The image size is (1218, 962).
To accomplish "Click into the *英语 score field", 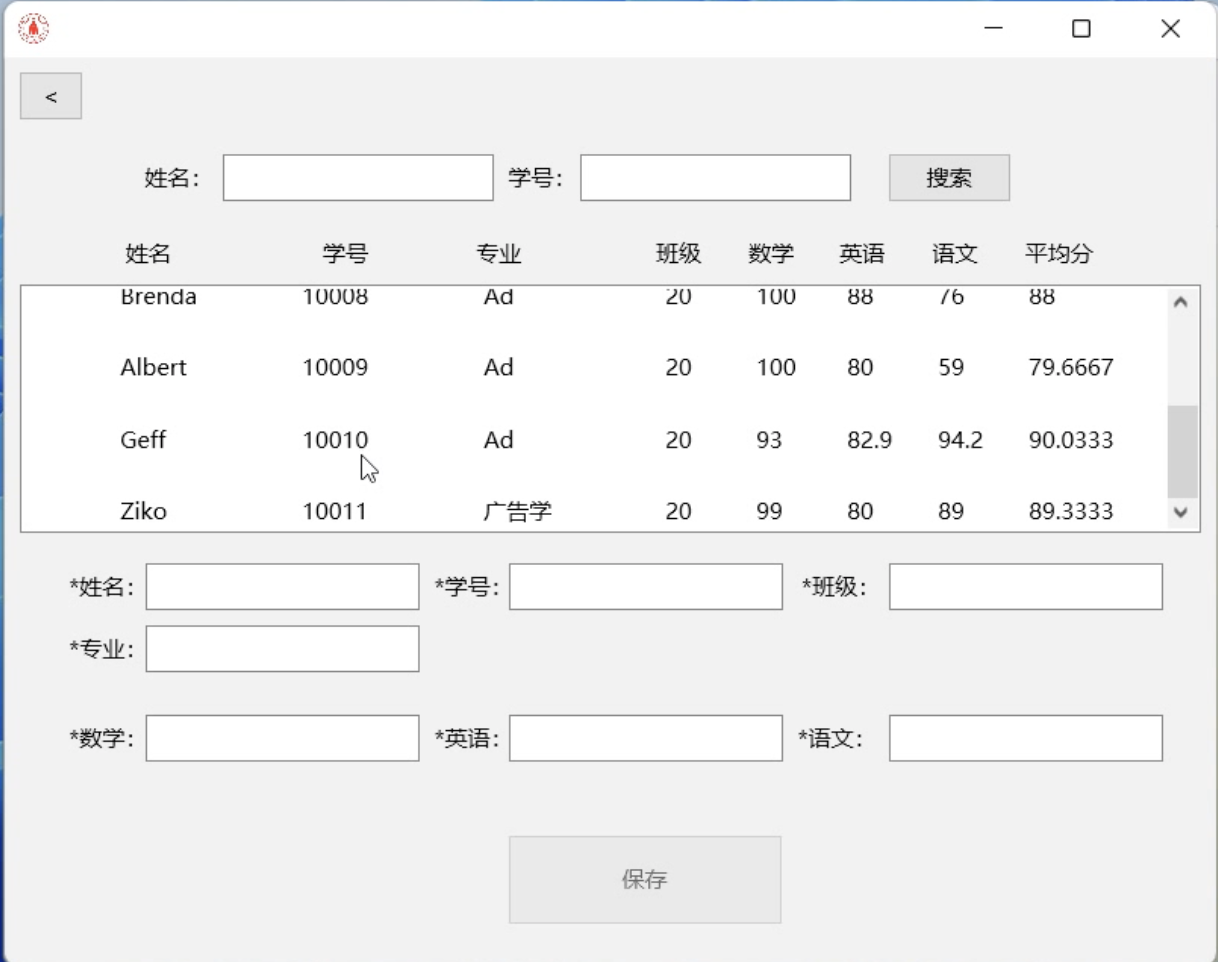I will pyautogui.click(x=645, y=738).
